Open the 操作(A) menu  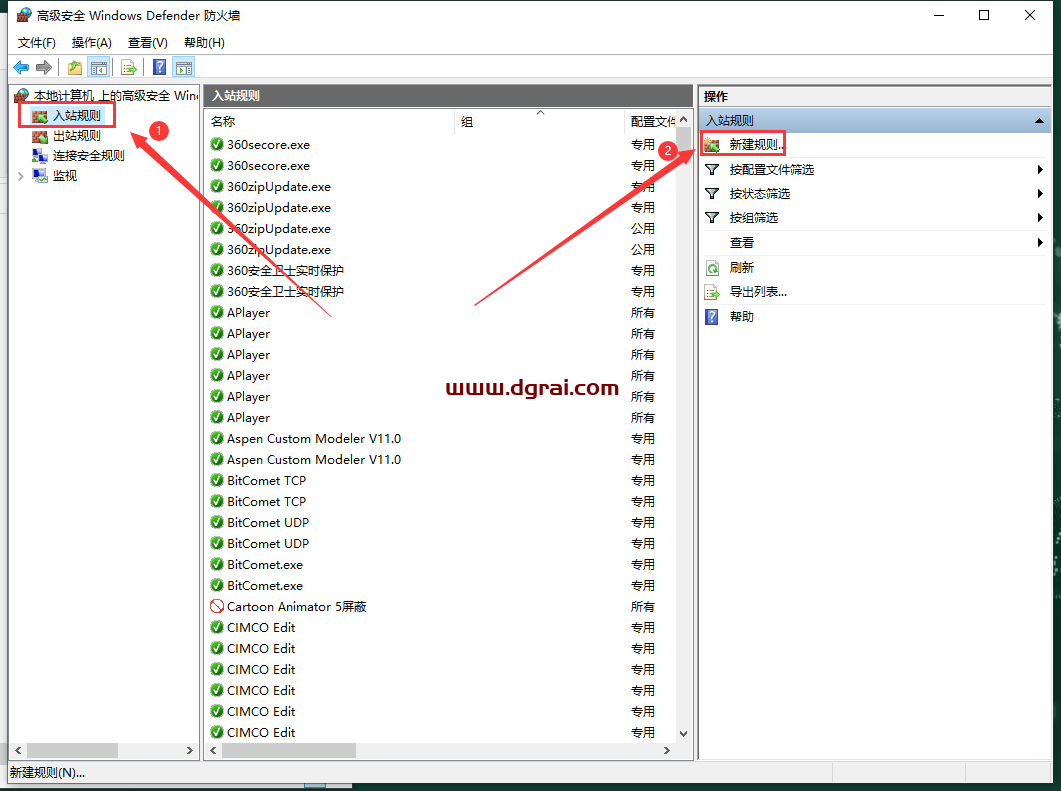coord(91,43)
